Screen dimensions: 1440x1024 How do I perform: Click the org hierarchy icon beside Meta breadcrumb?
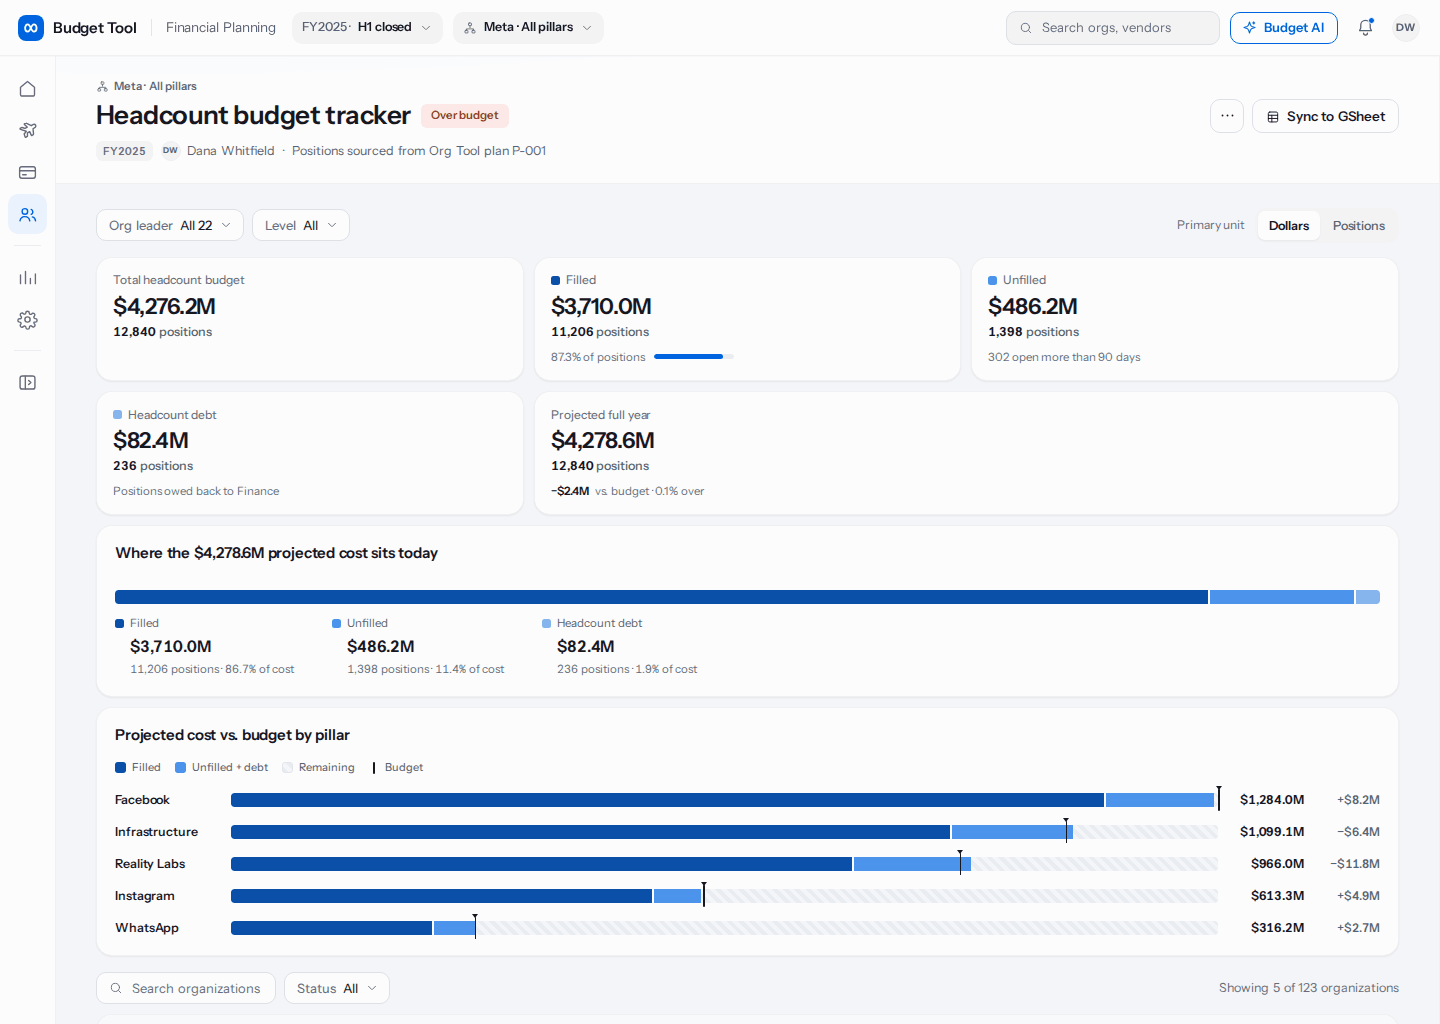pyautogui.click(x=102, y=87)
